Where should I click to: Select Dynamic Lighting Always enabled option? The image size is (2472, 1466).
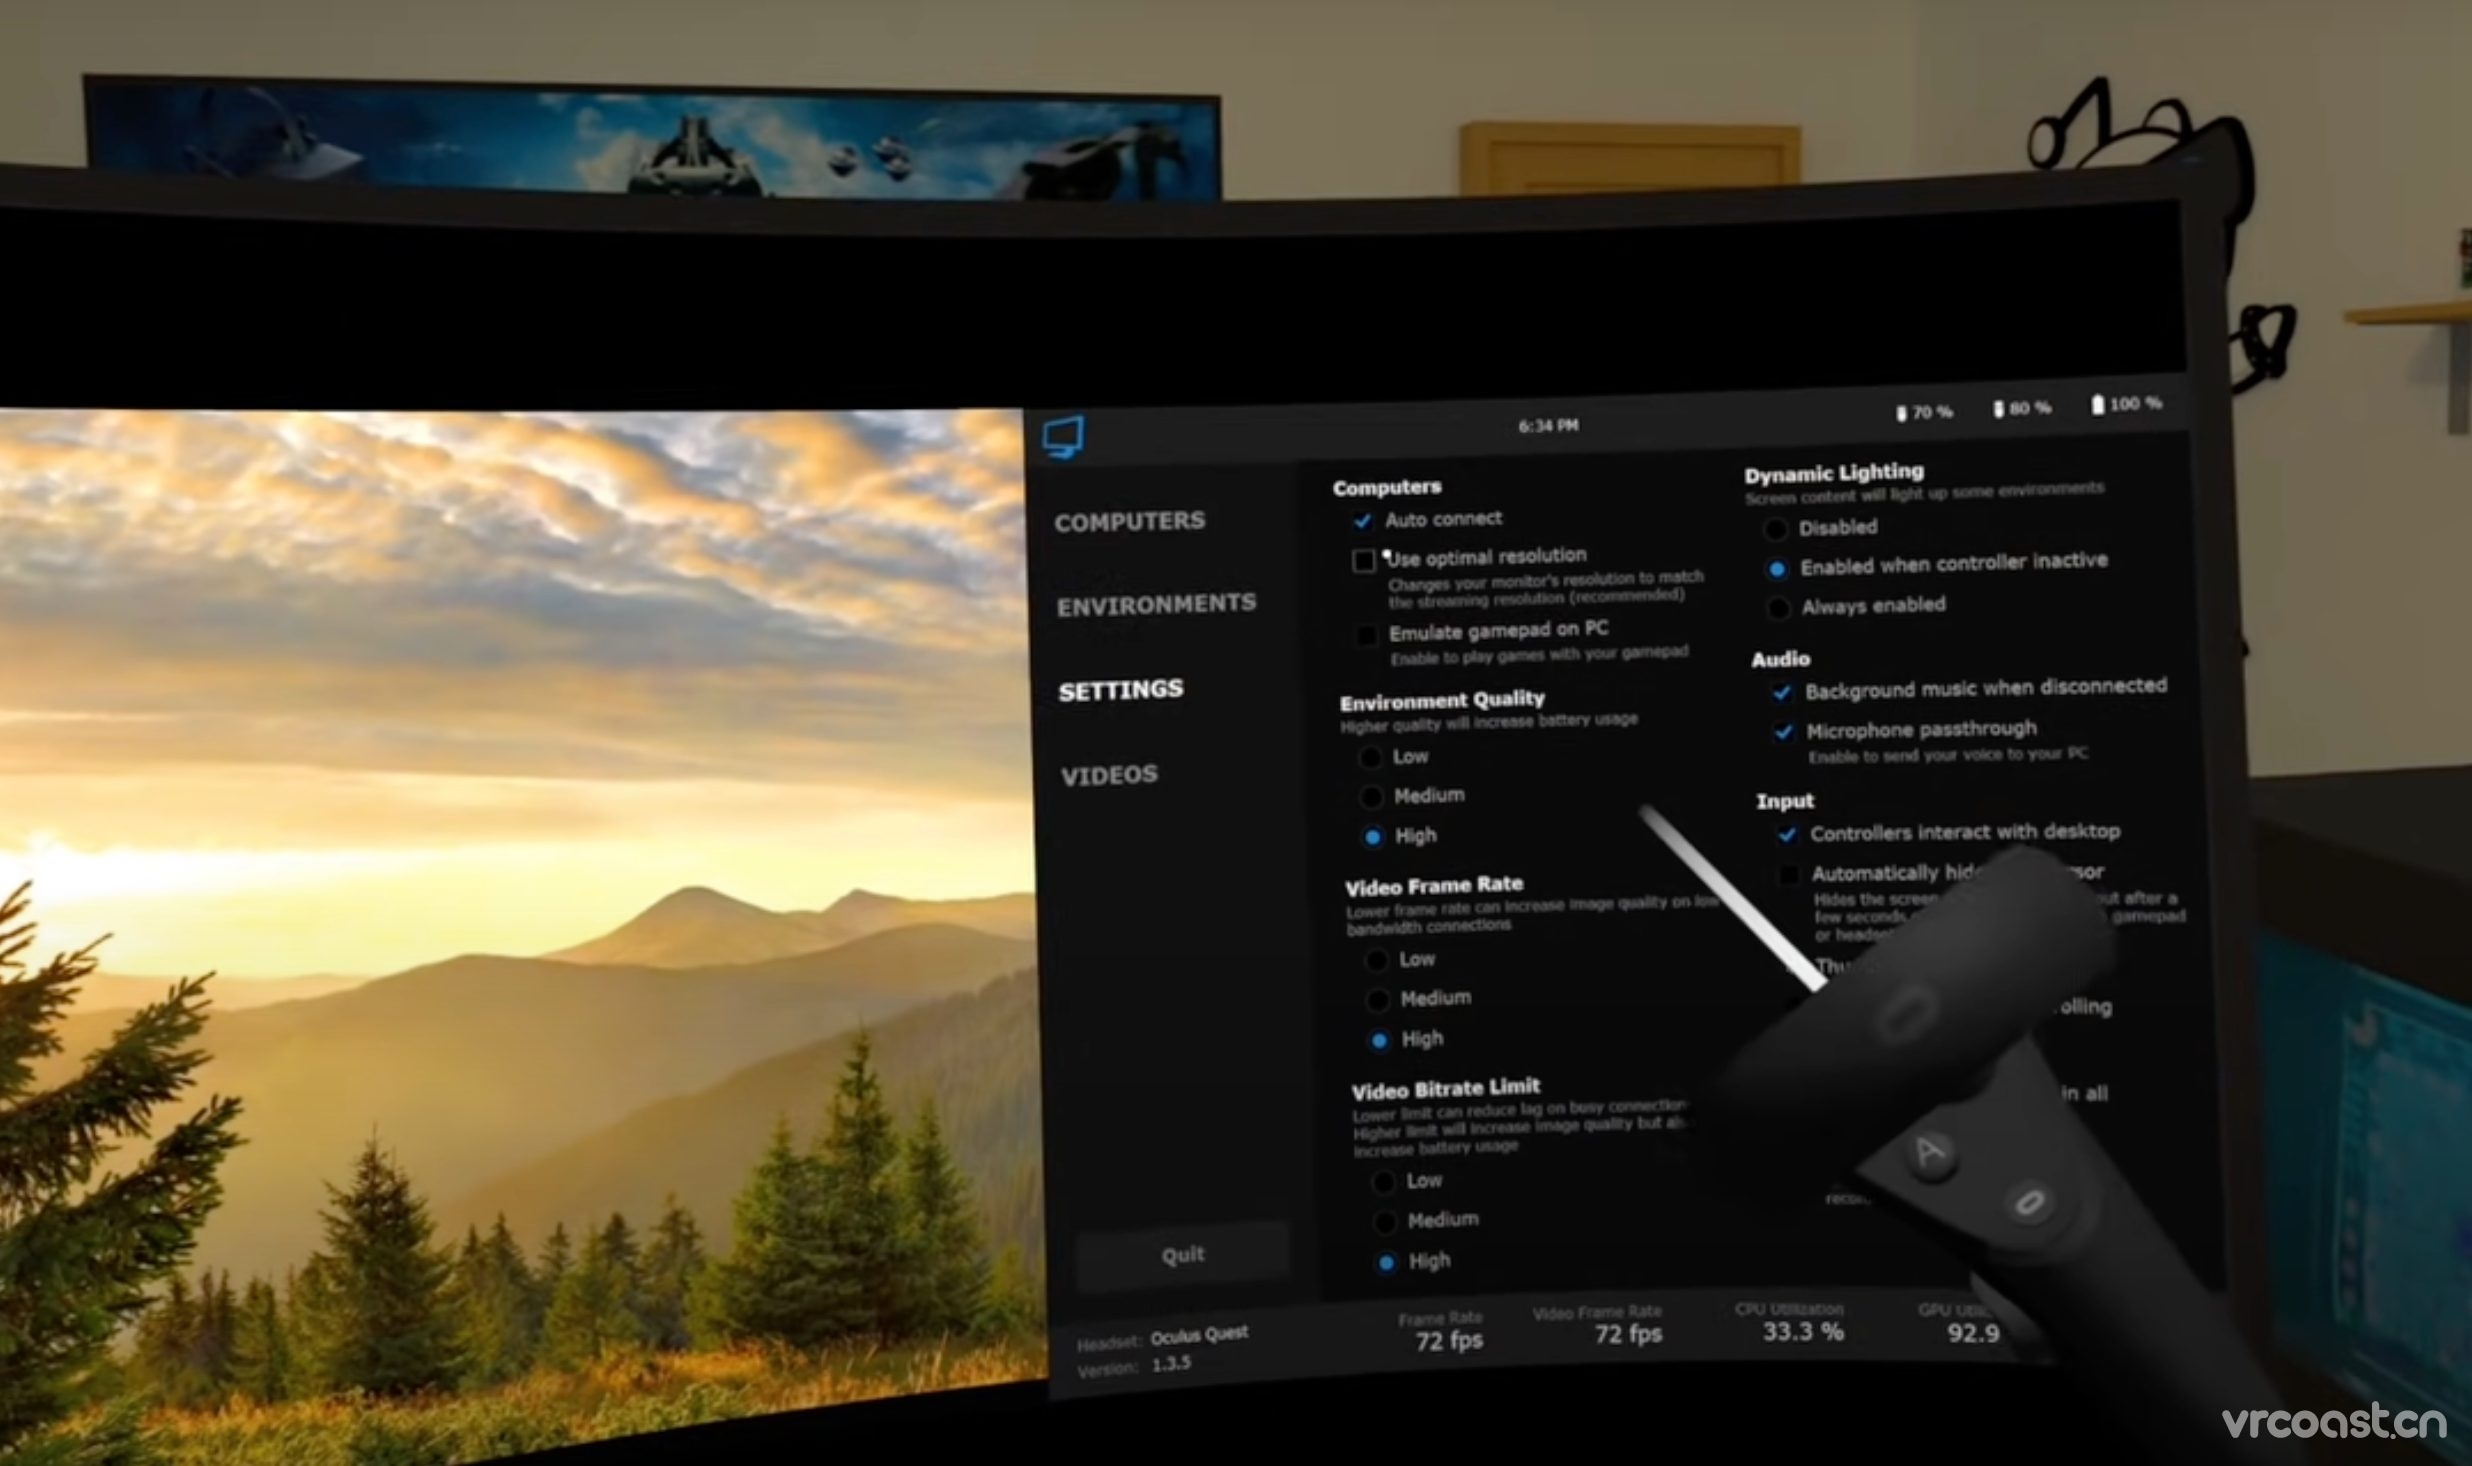point(1778,608)
